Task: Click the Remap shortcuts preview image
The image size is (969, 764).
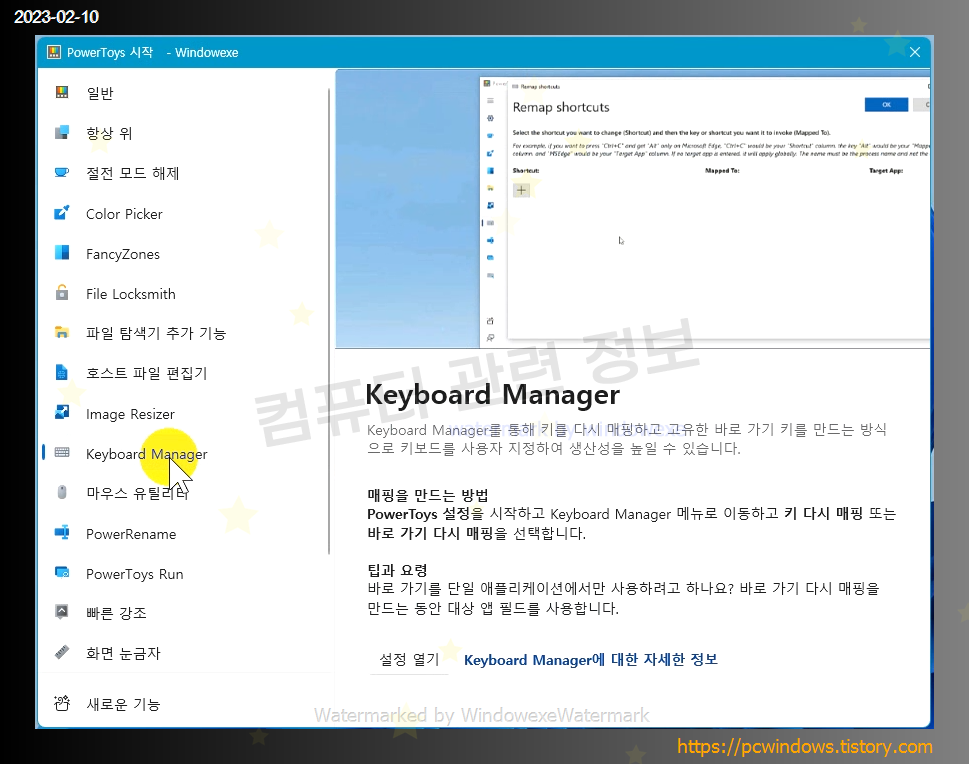Action: tap(633, 208)
